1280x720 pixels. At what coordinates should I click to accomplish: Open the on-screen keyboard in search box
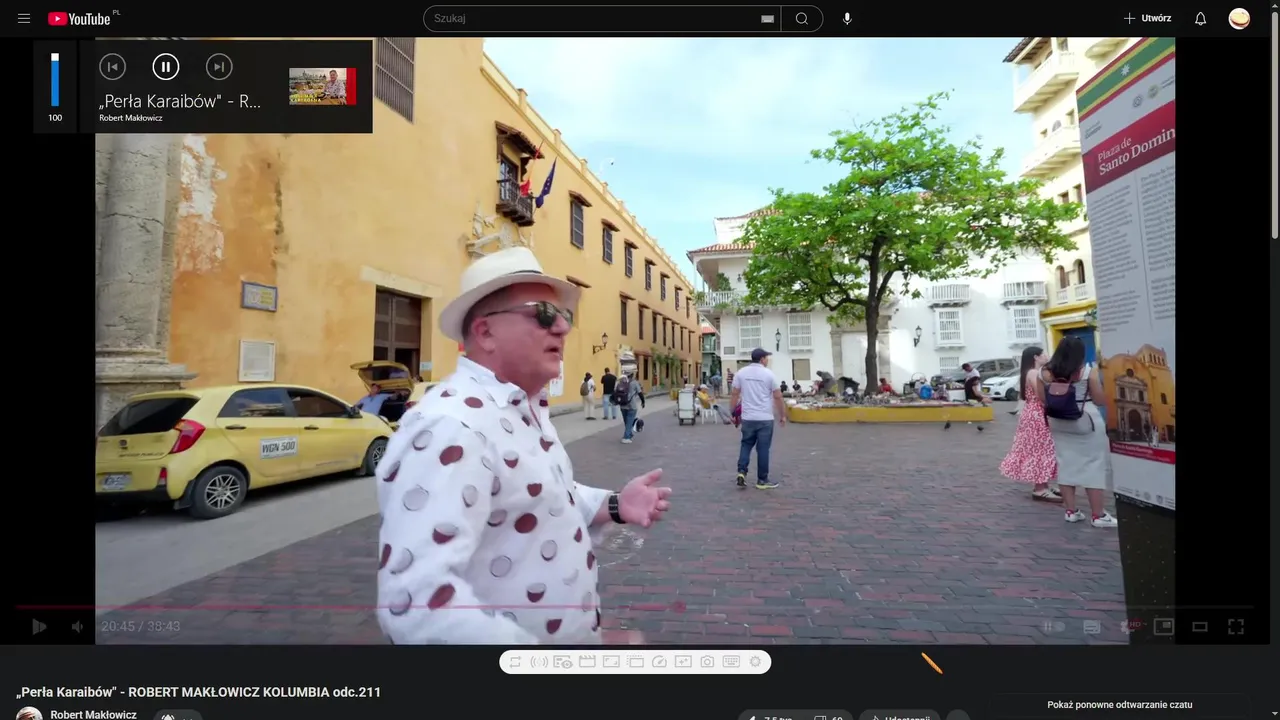click(x=767, y=19)
